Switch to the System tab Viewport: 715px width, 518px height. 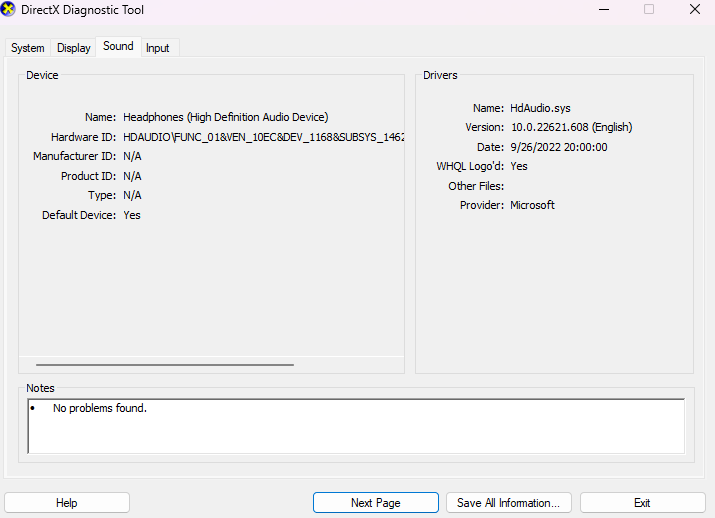coord(28,48)
